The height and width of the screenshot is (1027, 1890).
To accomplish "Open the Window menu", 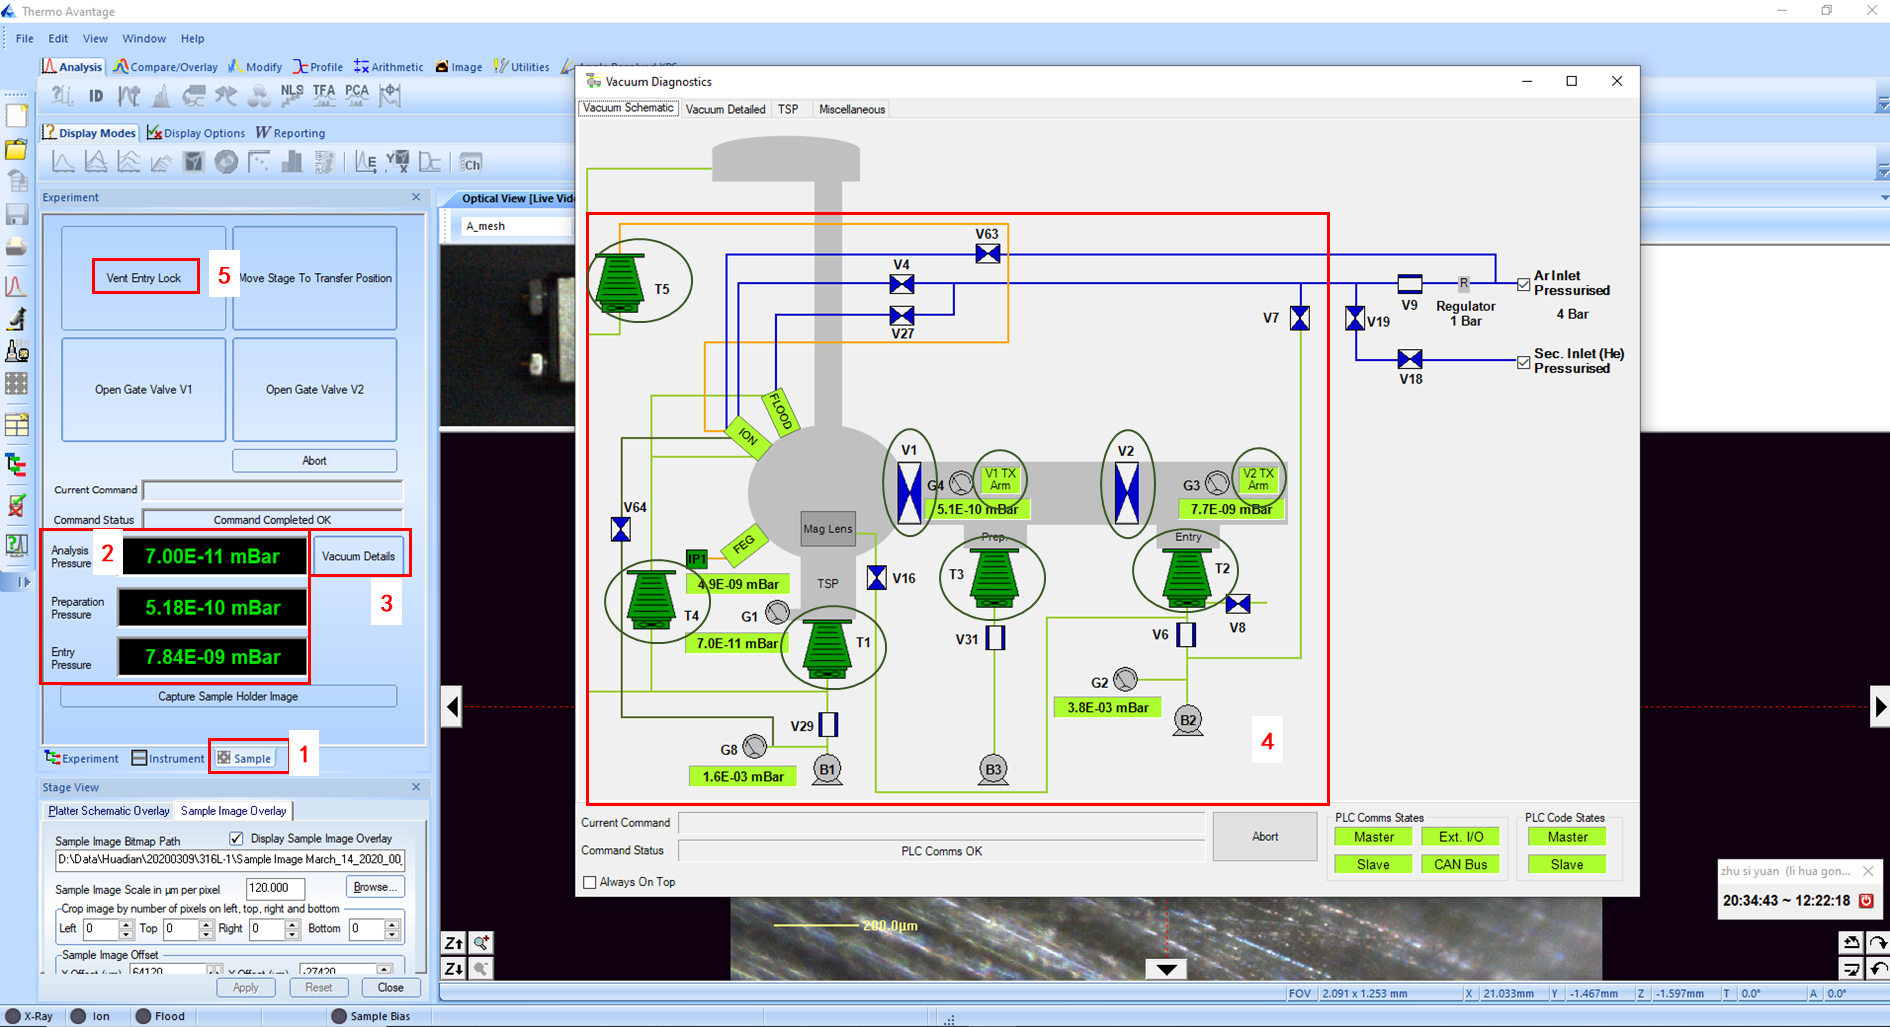I will [x=144, y=38].
